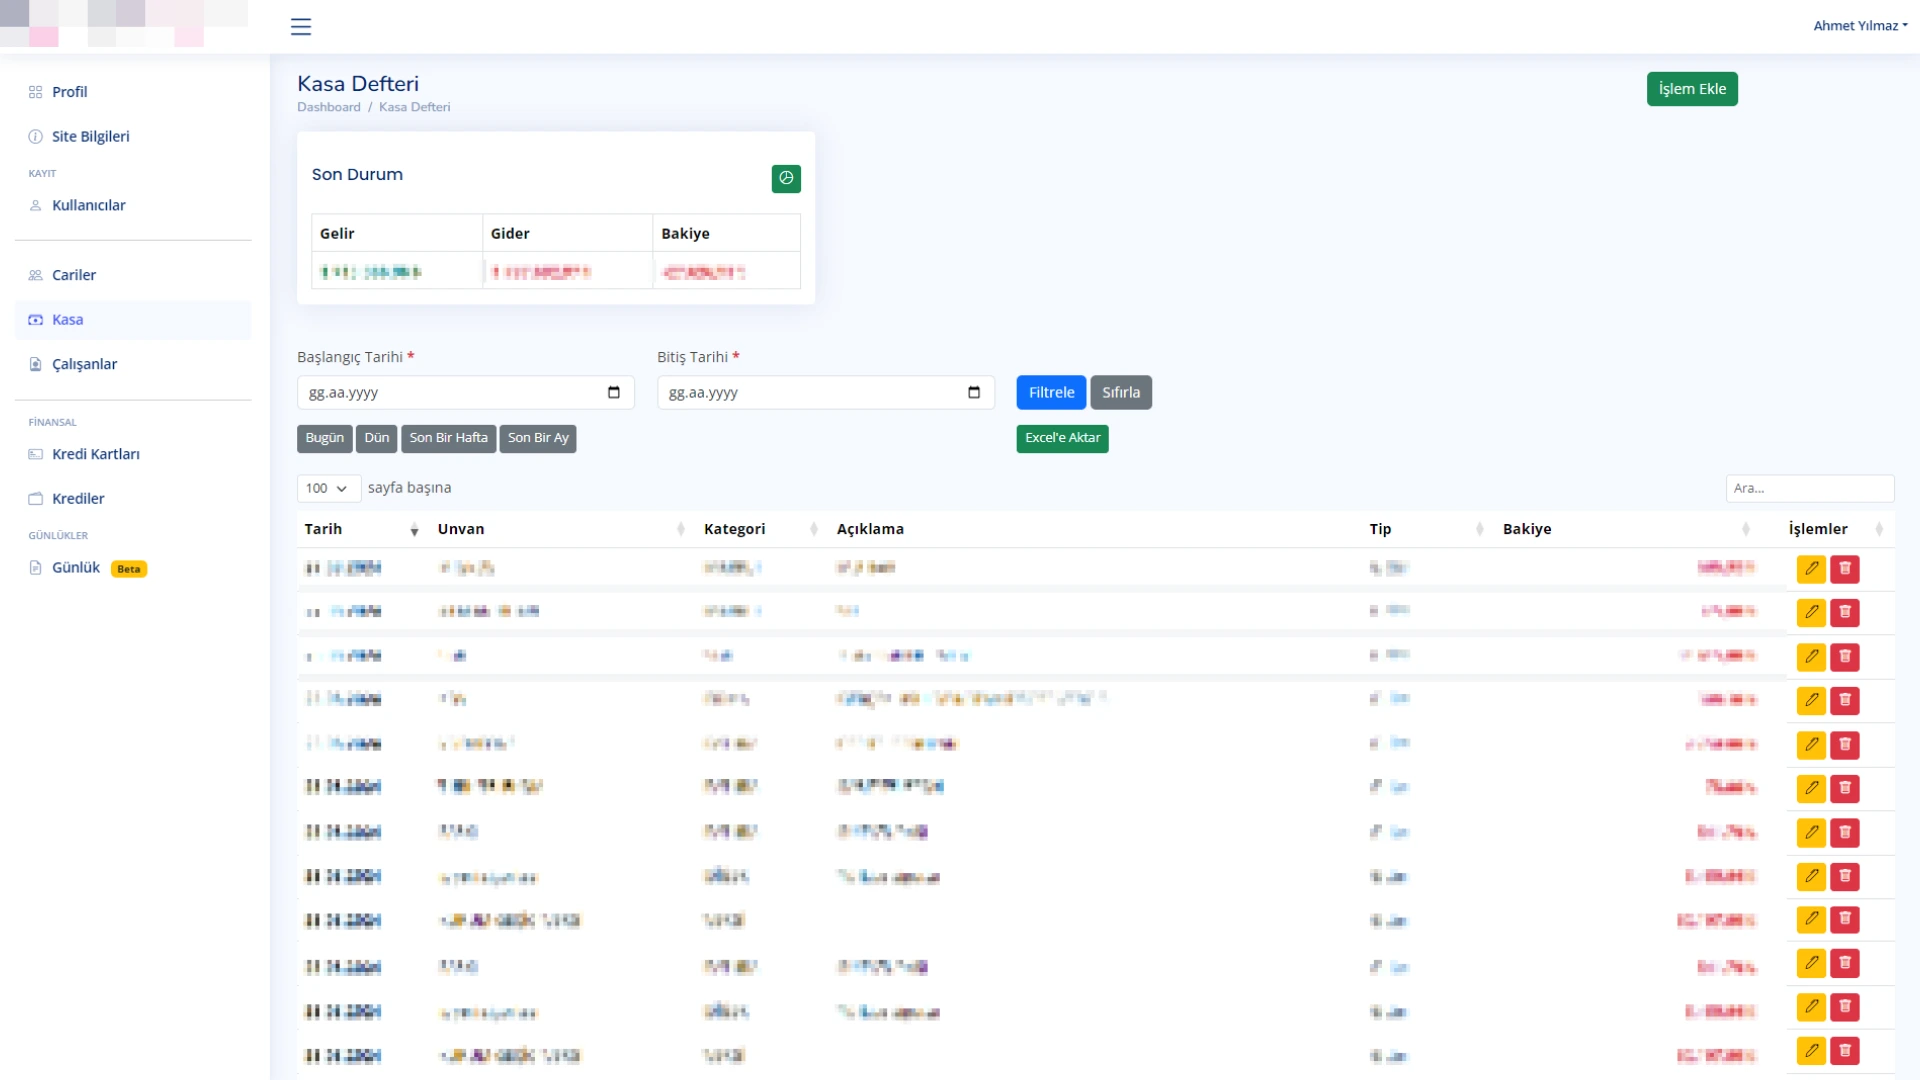Screen dimensions: 1920x1080
Task: Select the Son Bir Hafta quick filter
Action: point(448,438)
